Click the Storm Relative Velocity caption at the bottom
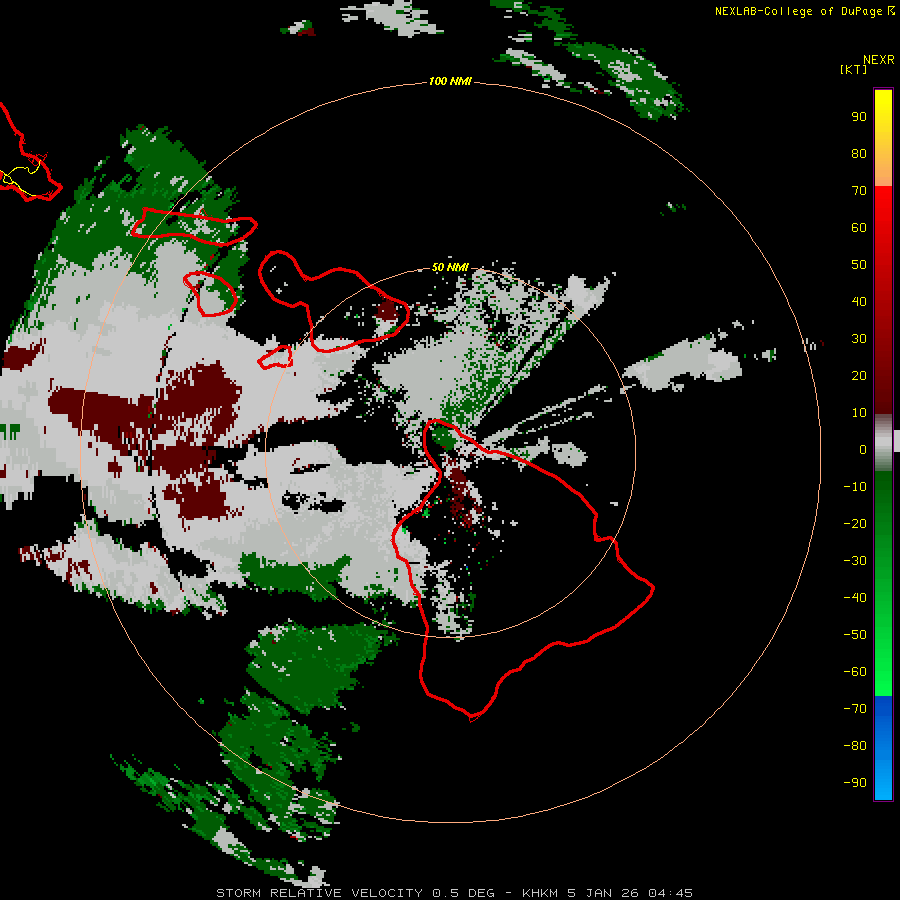The height and width of the screenshot is (900, 900). pos(454,893)
